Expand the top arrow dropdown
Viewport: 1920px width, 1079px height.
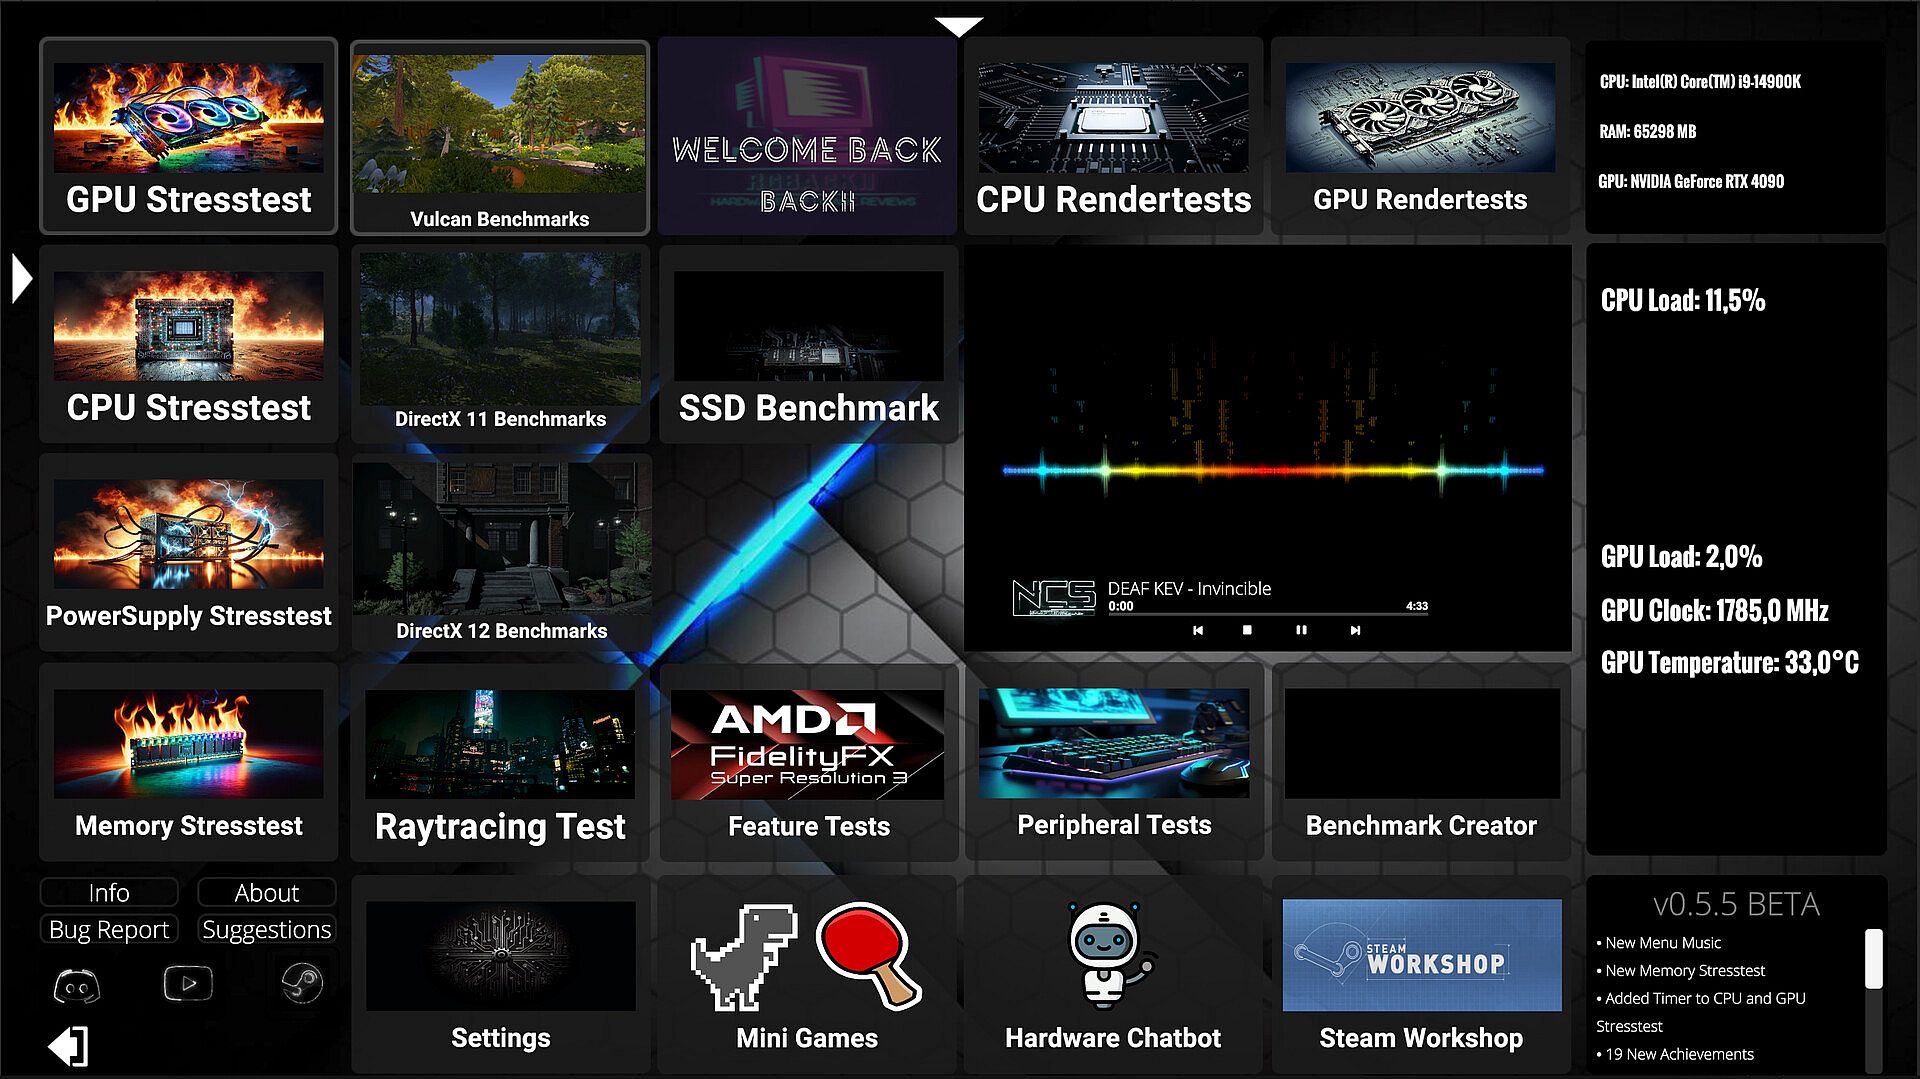(x=959, y=27)
